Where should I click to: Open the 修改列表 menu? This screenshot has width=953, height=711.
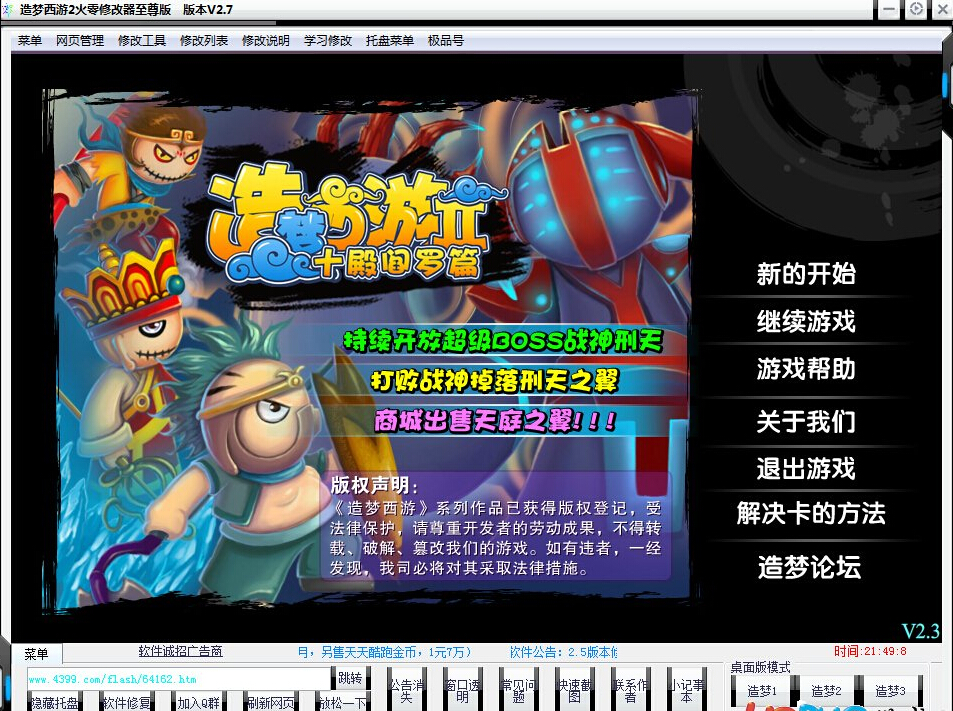204,41
